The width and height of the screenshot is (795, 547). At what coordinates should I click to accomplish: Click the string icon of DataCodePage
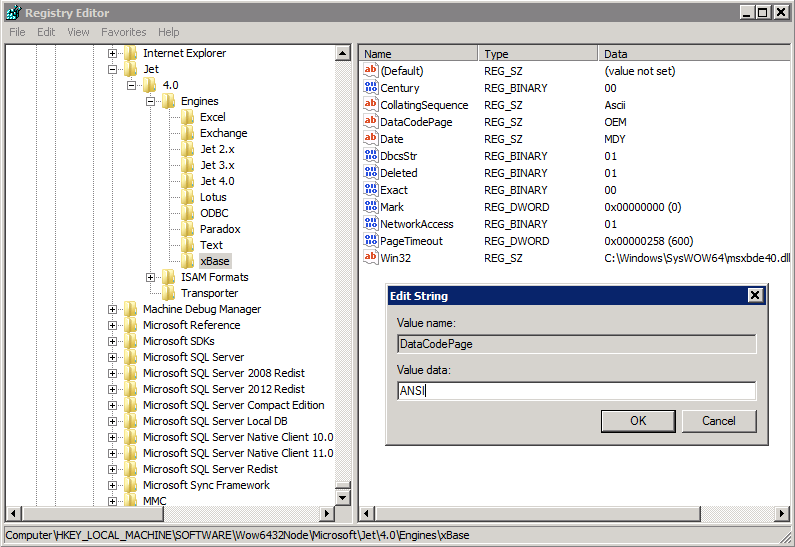point(371,122)
